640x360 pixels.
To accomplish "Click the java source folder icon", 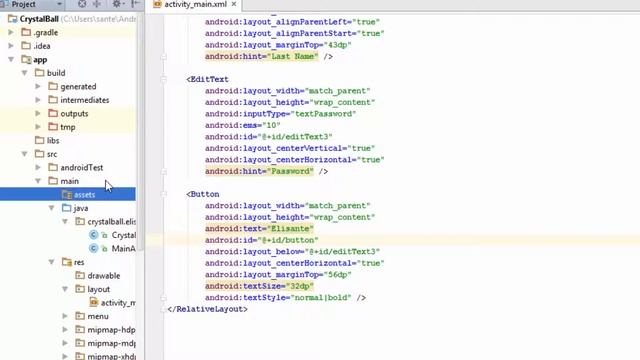I will [x=67, y=208].
